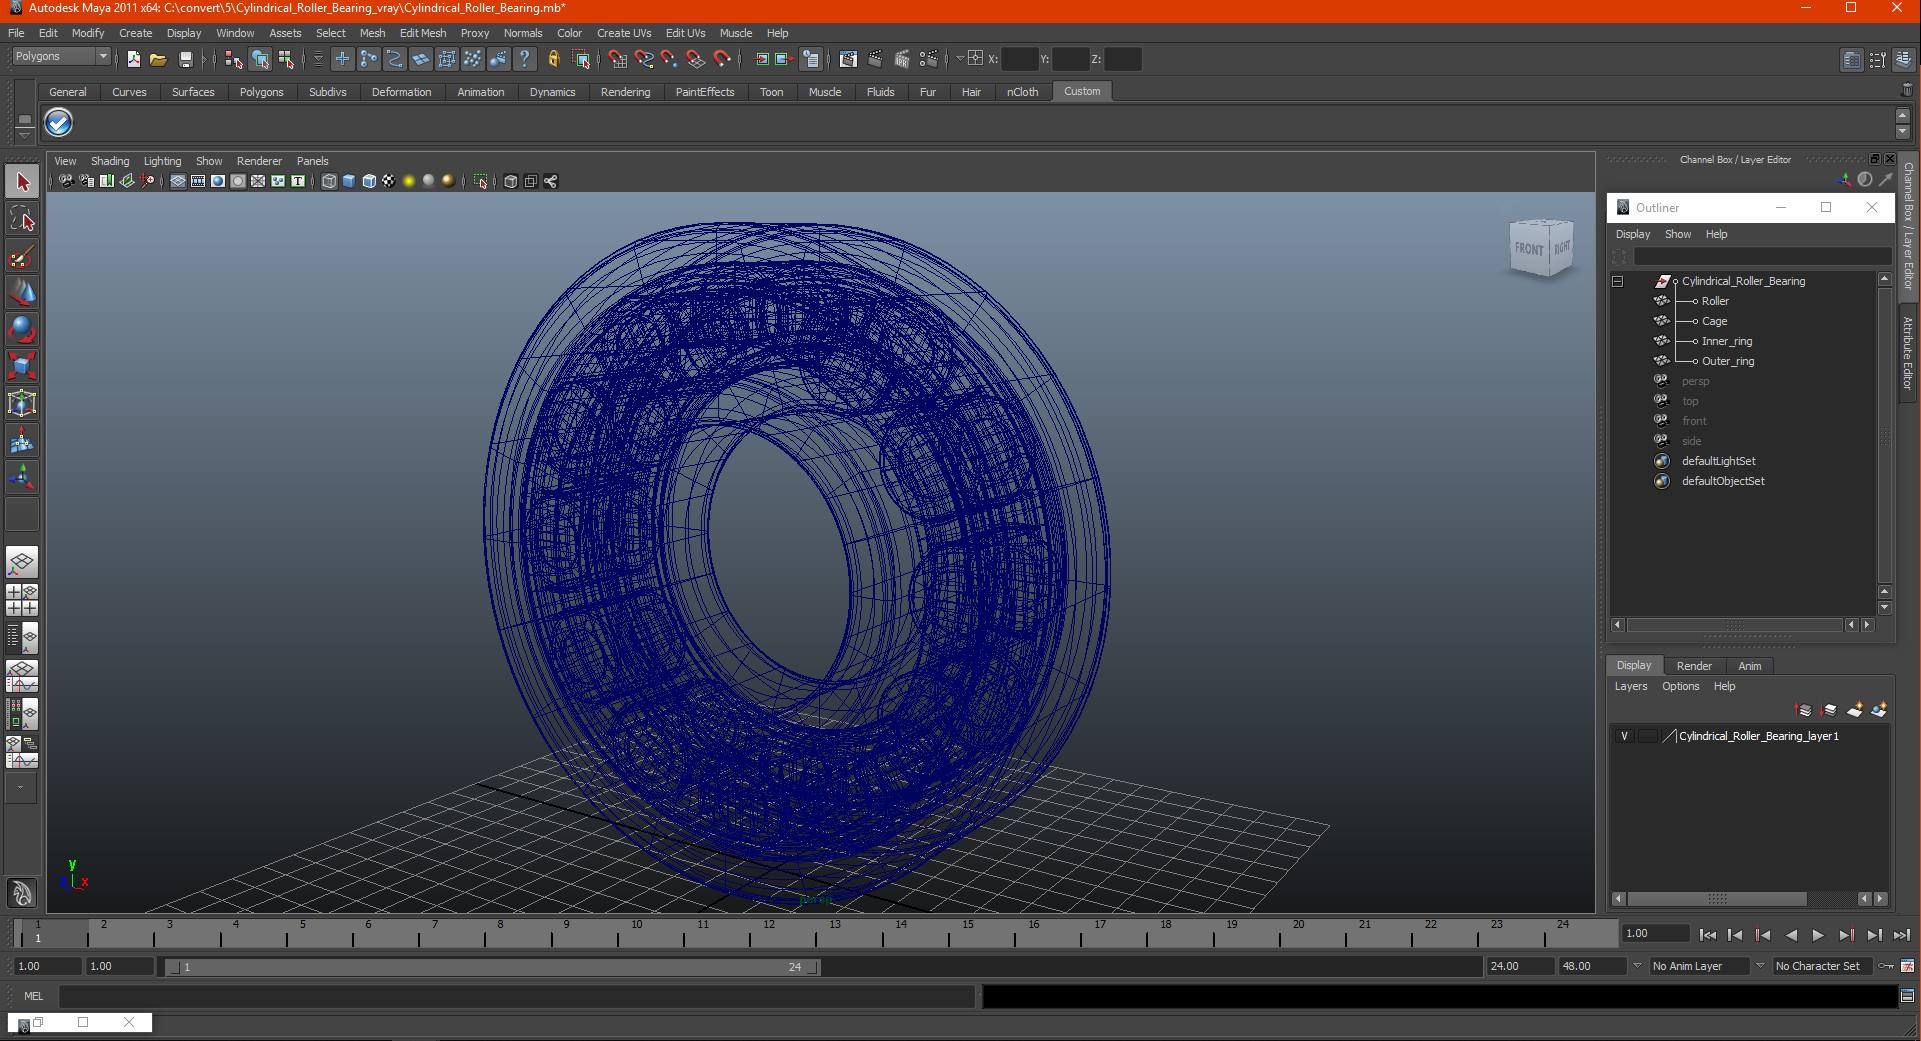1921x1041 pixels.
Task: Toggle visibility V of Cylindrical_Roller_Bearing_layer1
Action: point(1625,736)
